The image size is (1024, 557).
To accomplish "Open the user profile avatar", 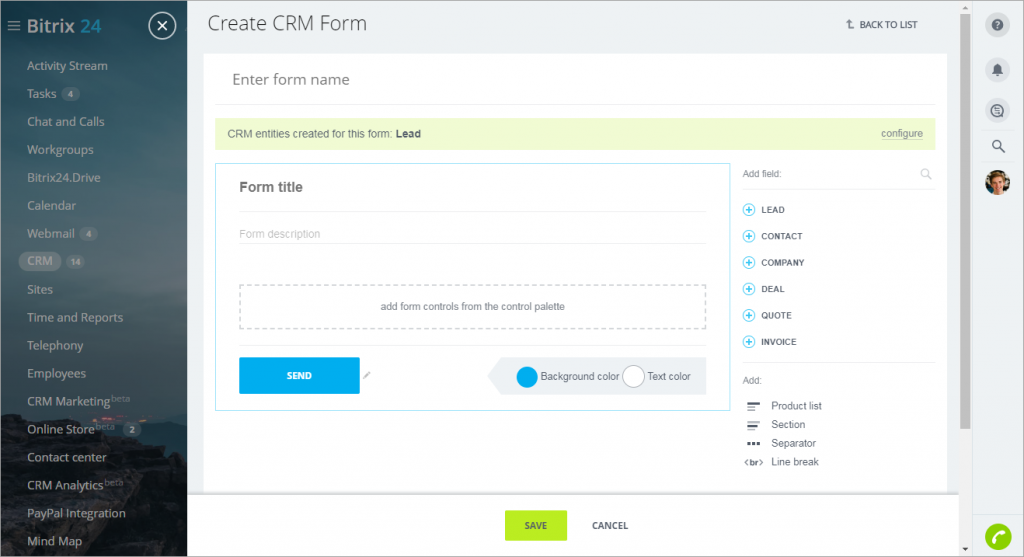I will tap(997, 182).
